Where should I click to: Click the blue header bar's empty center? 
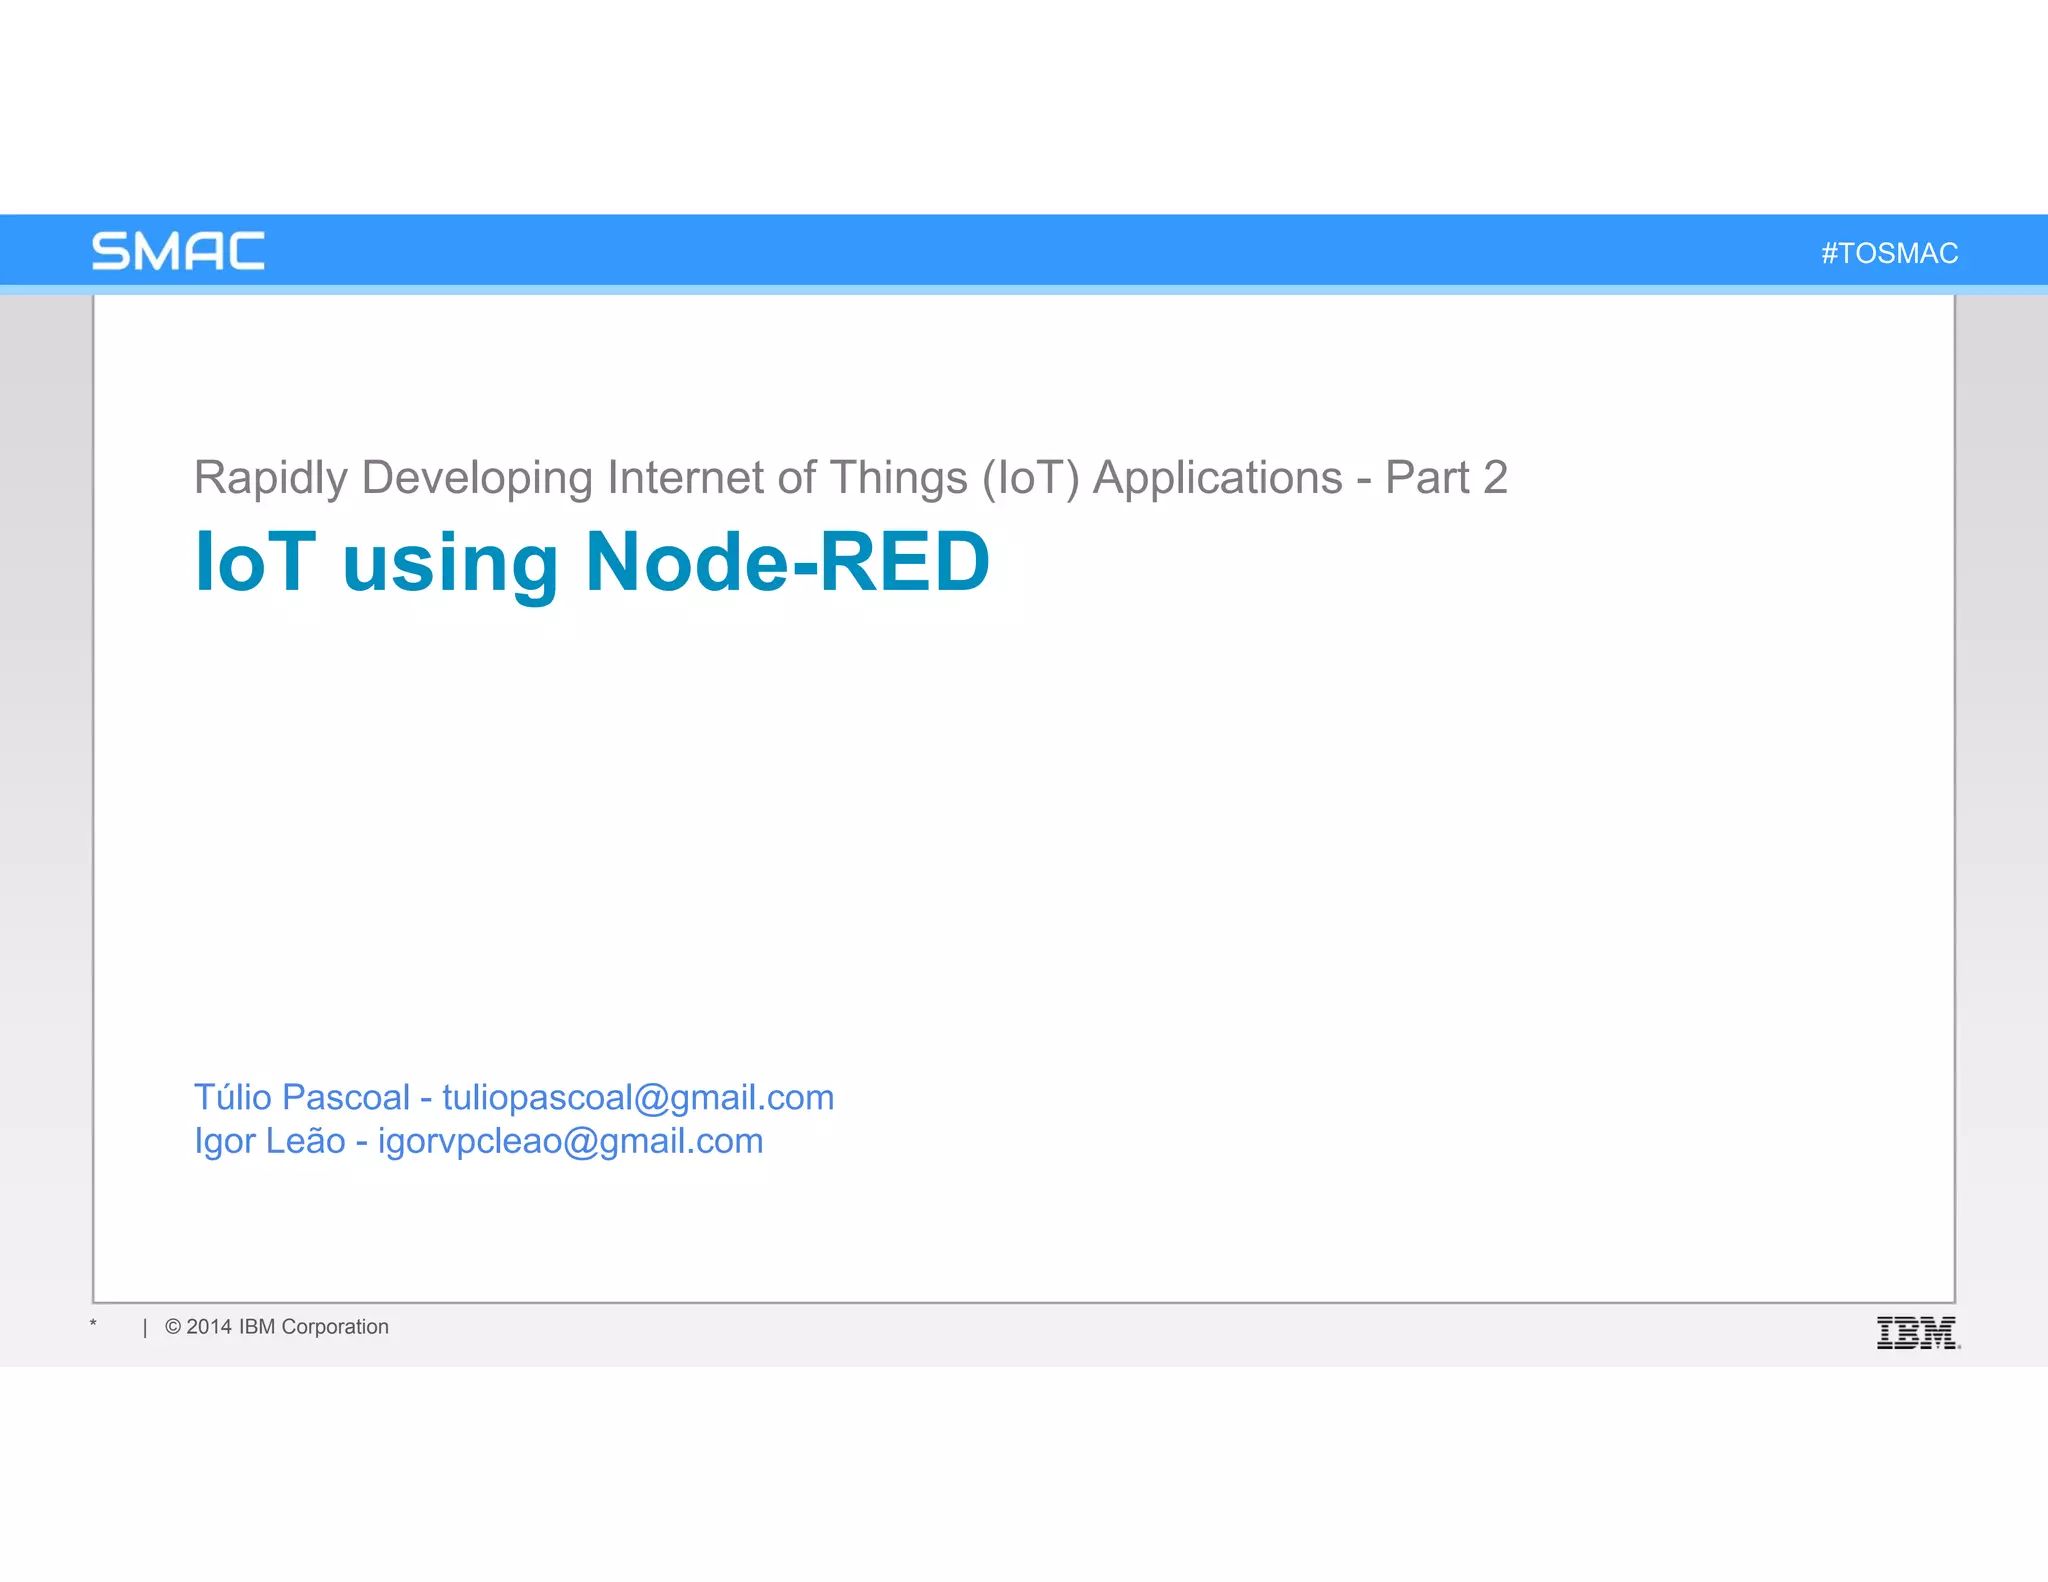(x=1024, y=250)
